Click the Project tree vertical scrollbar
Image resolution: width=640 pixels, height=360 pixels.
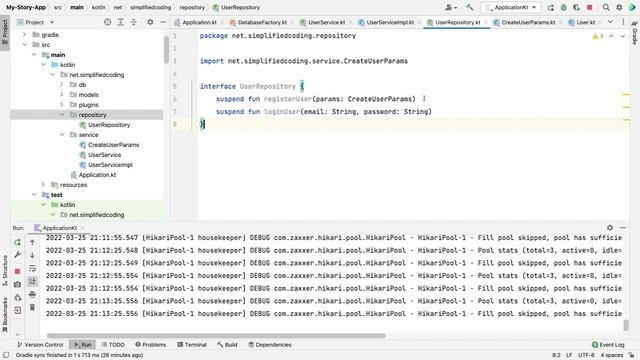[x=166, y=50]
